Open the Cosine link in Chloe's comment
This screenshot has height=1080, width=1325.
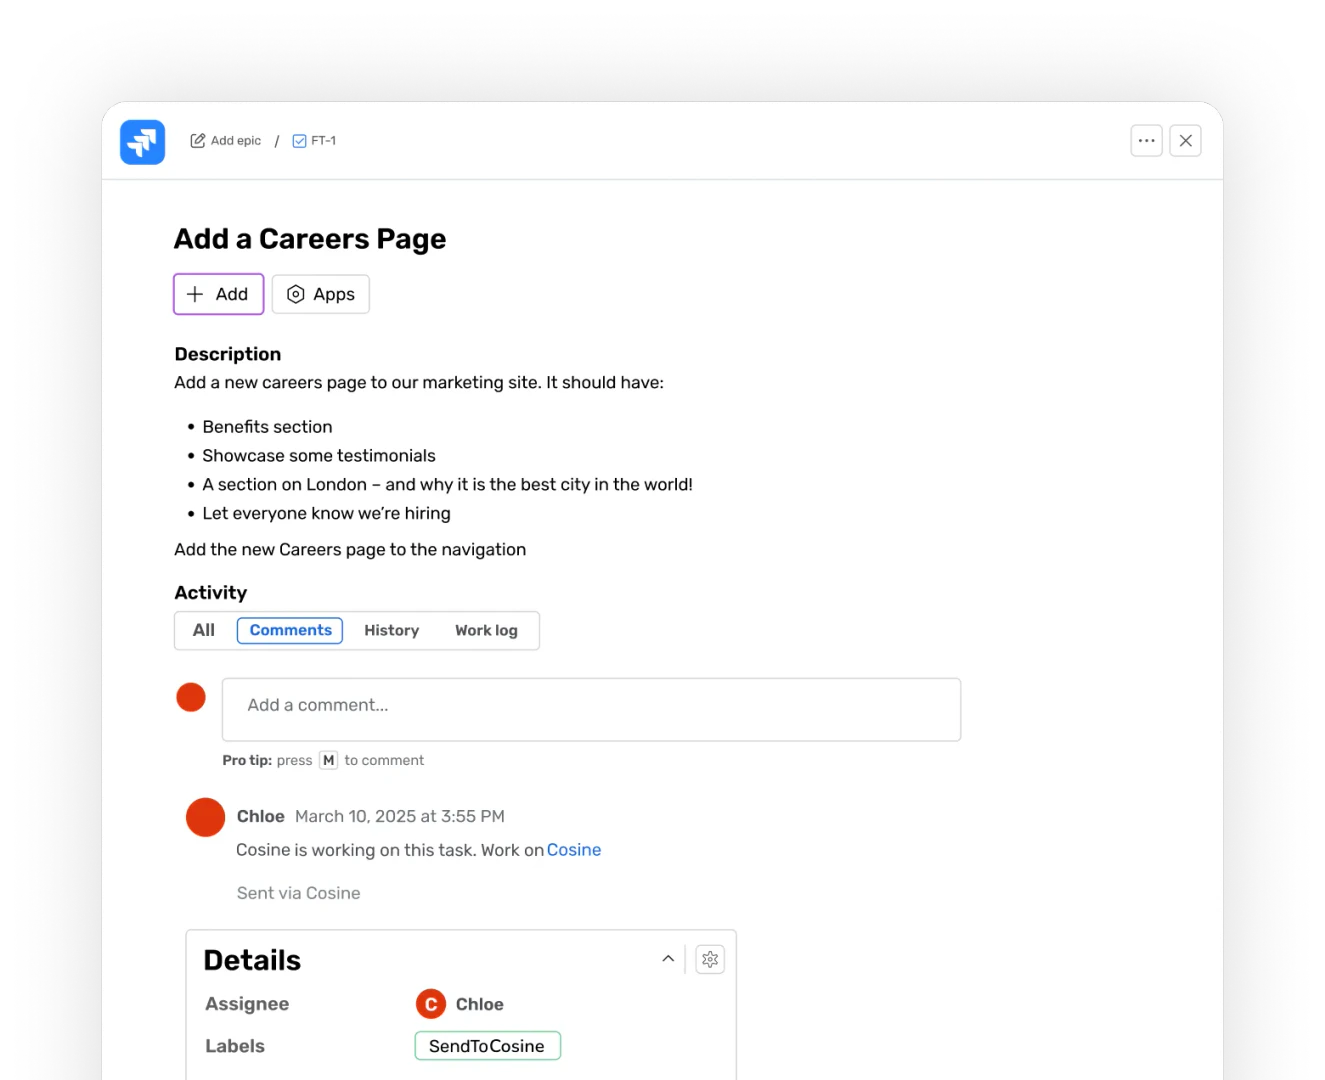(x=574, y=850)
